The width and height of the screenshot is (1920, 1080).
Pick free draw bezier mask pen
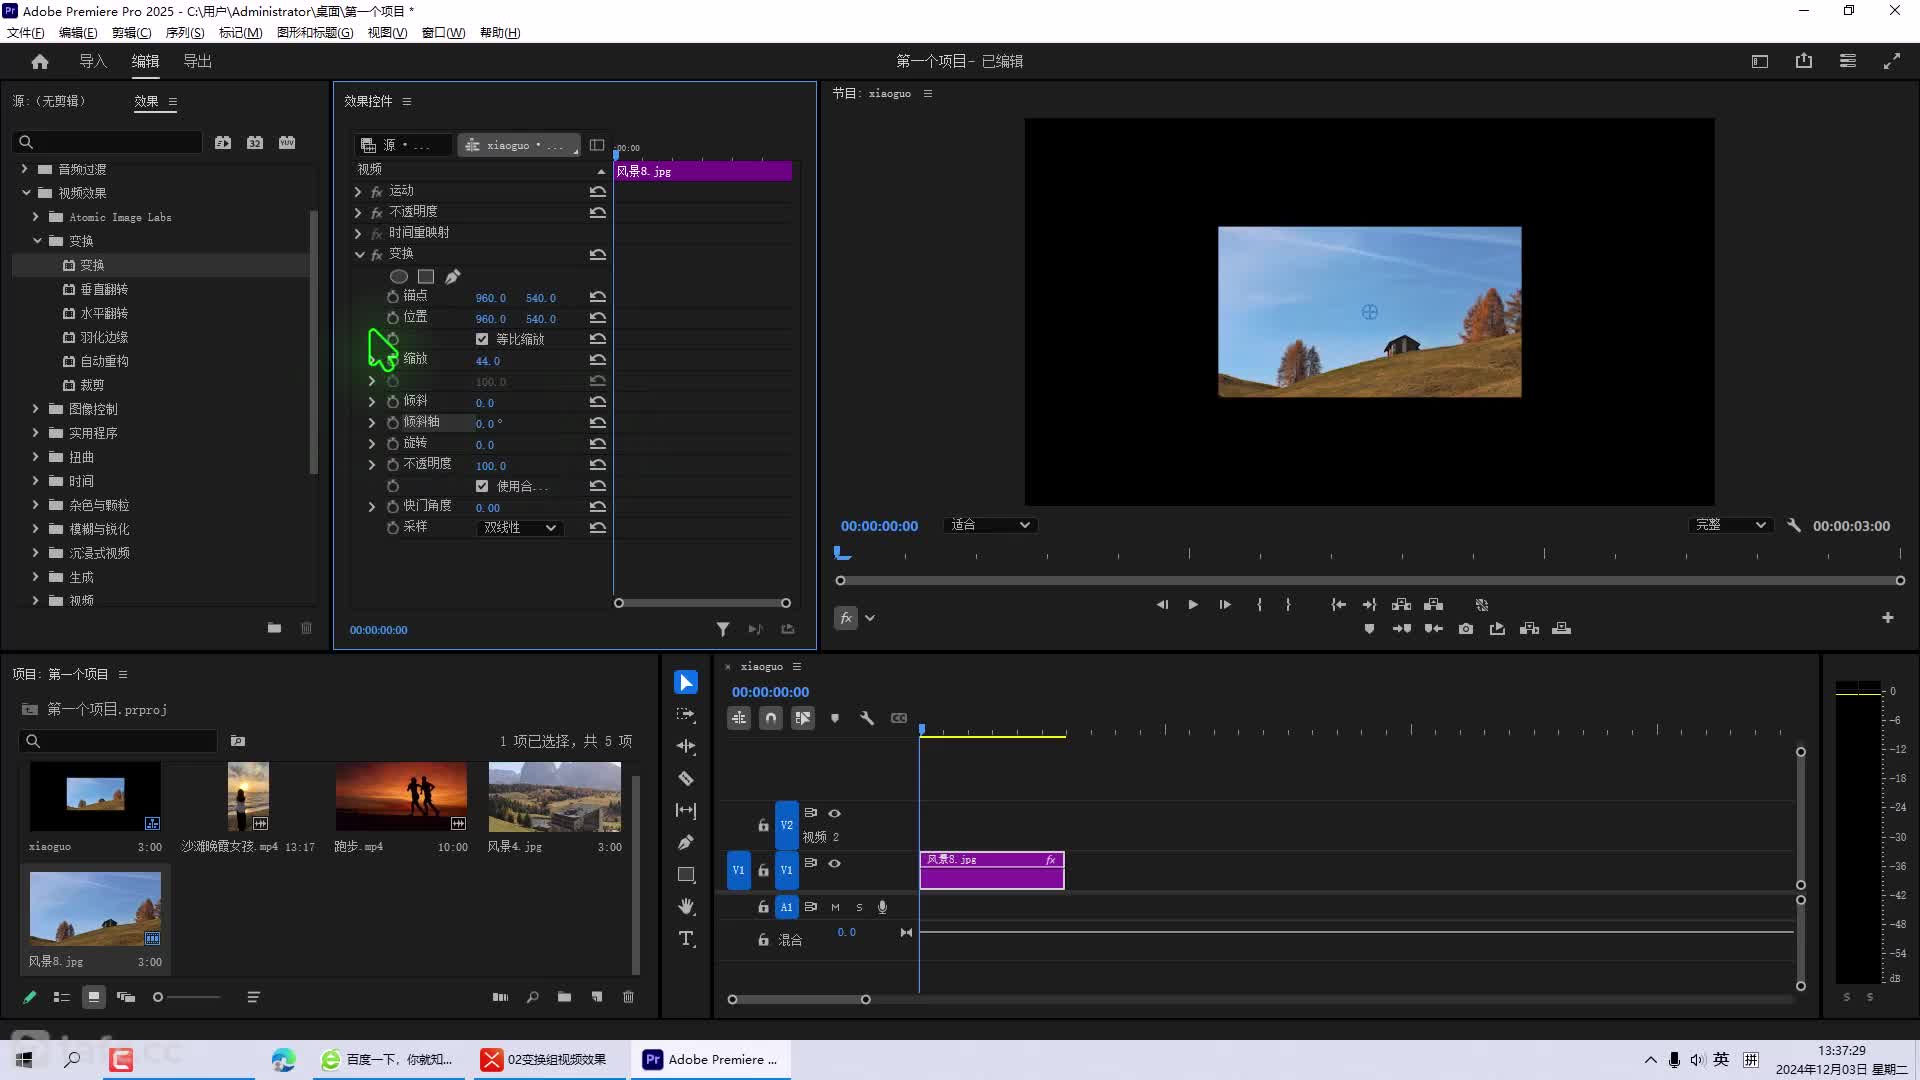453,276
